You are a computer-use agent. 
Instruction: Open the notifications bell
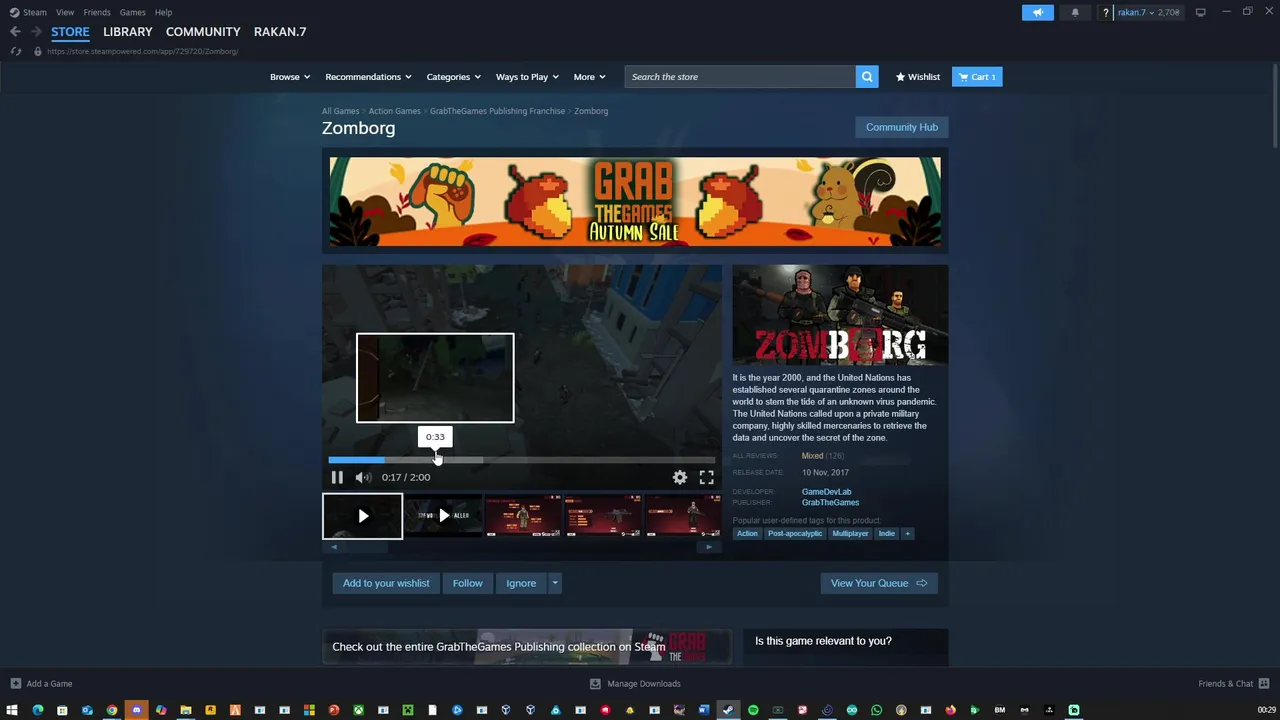tap(1075, 12)
